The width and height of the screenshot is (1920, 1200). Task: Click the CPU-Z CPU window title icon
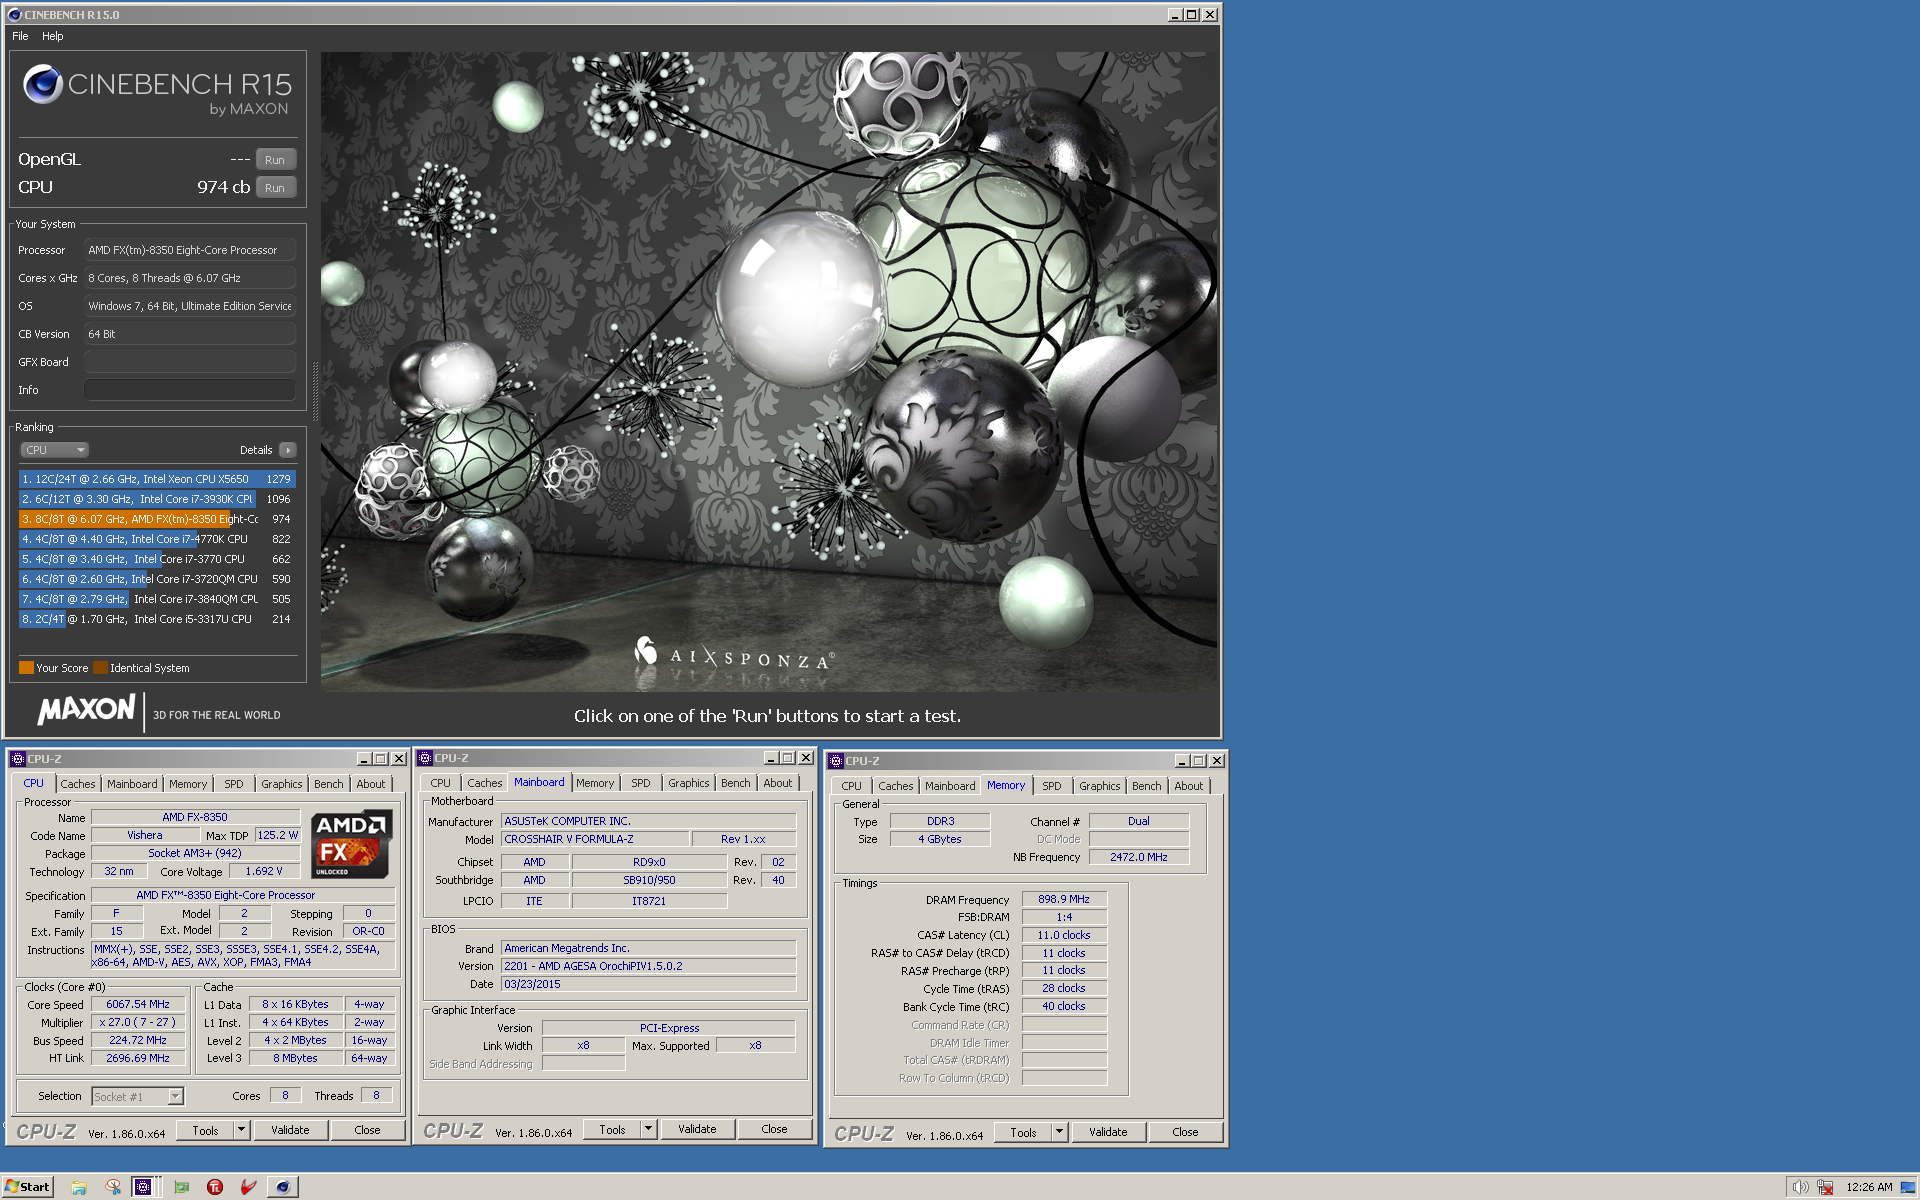[x=17, y=759]
